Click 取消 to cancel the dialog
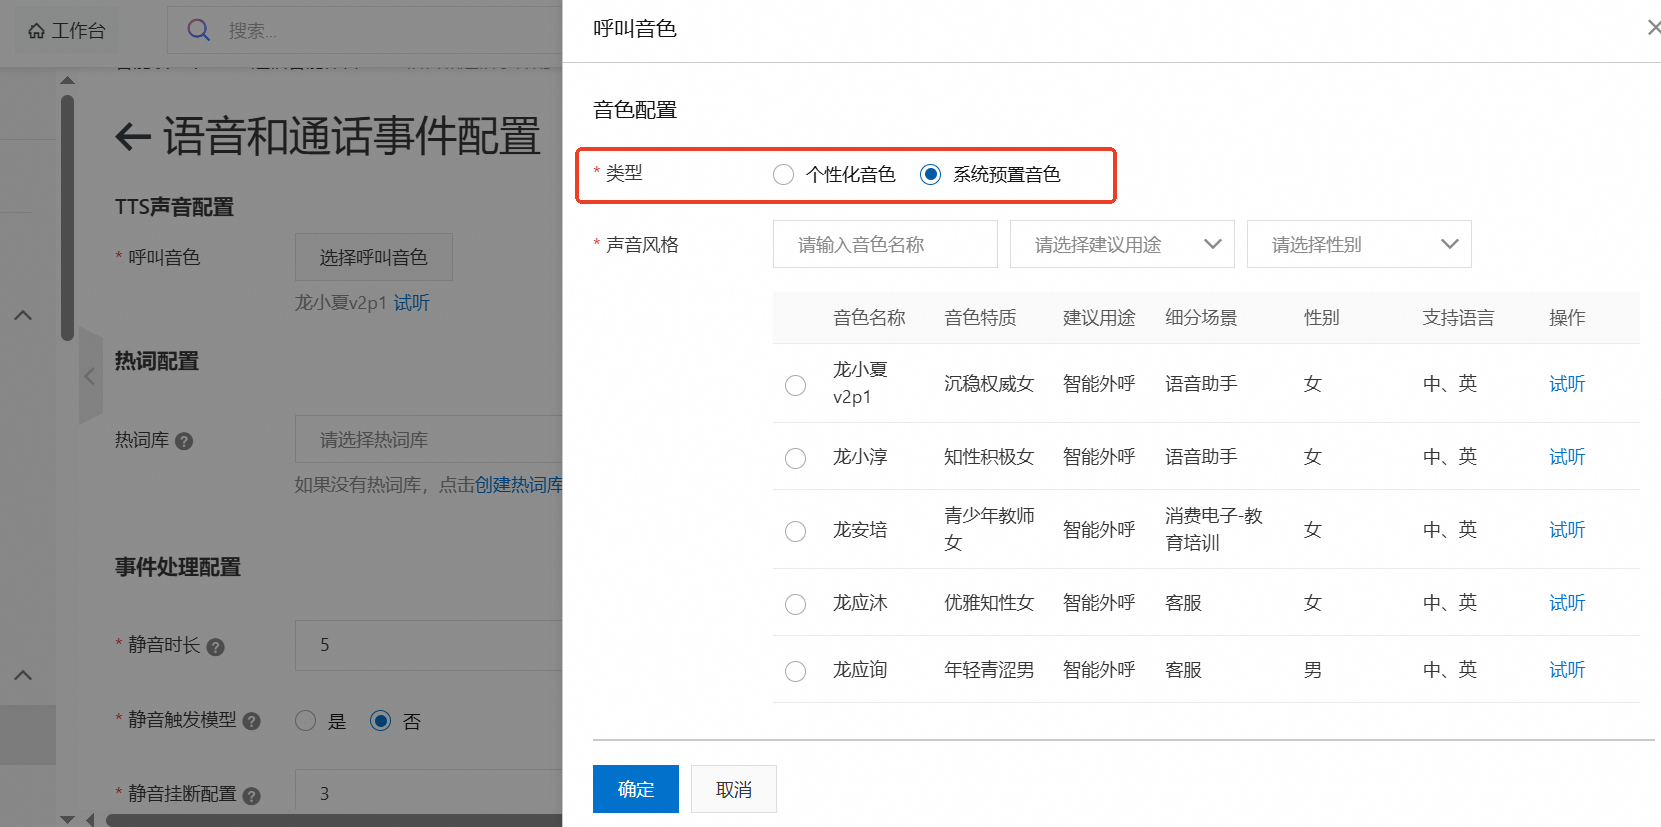The width and height of the screenshot is (1661, 827). click(x=734, y=789)
